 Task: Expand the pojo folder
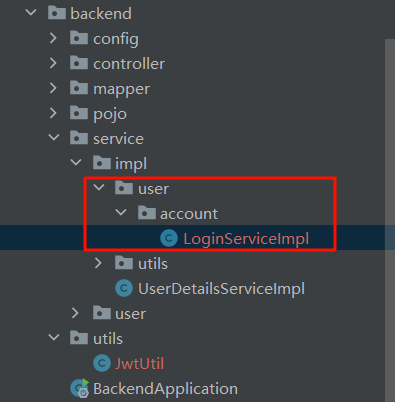pyautogui.click(x=53, y=113)
